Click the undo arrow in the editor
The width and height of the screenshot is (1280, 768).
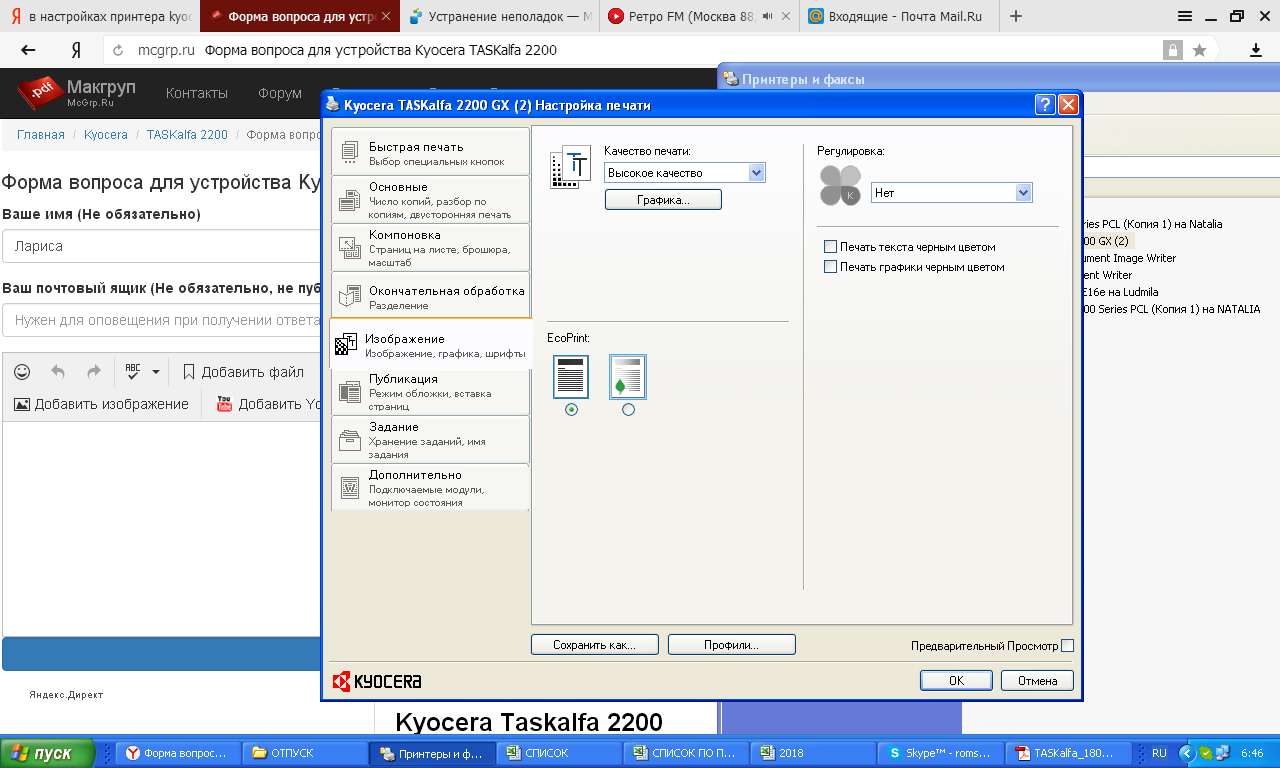point(58,372)
